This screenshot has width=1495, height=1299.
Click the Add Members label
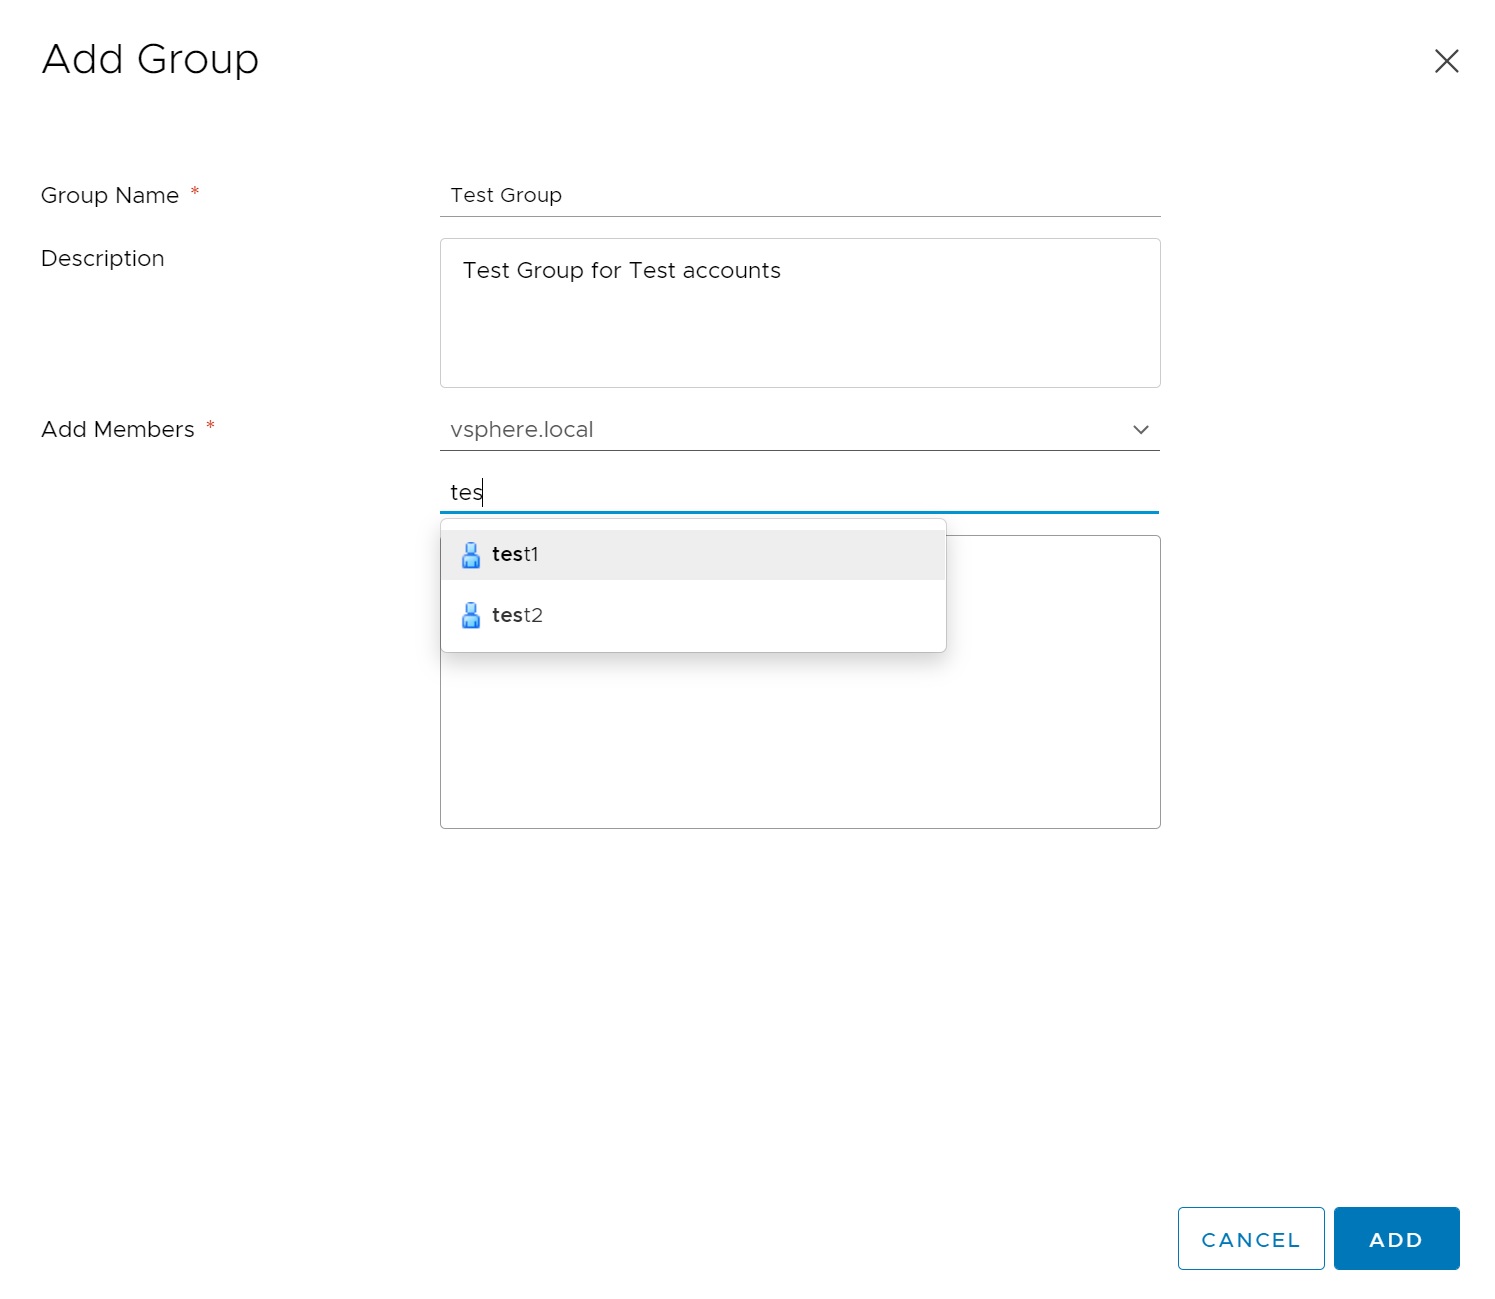tap(118, 430)
